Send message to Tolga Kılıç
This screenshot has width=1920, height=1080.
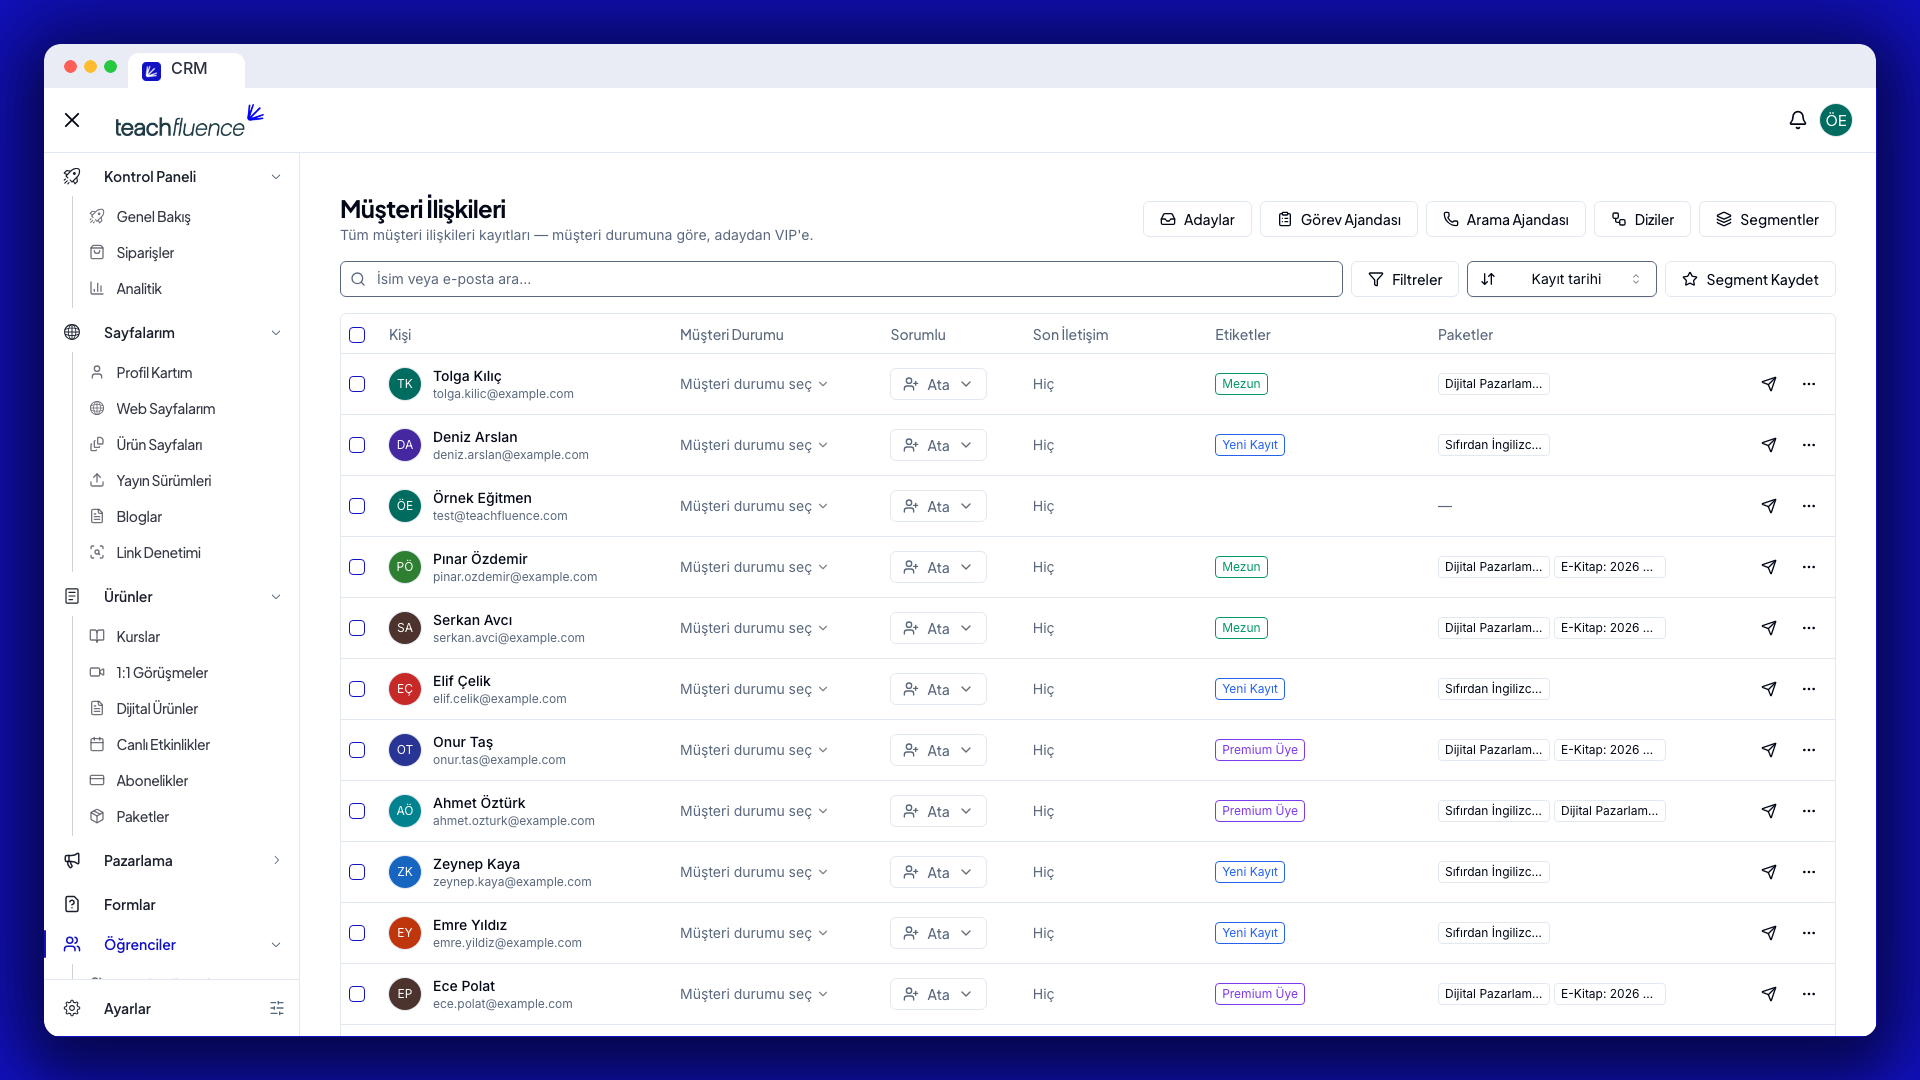point(1768,384)
